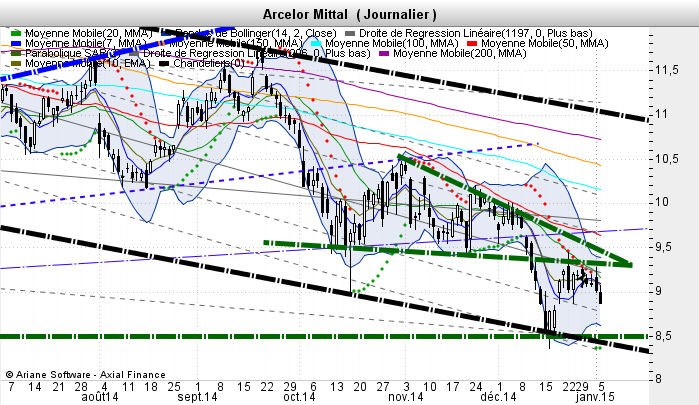Click the 11,5 price axis label
Image resolution: width=699 pixels, height=405 pixels.
(x=666, y=70)
